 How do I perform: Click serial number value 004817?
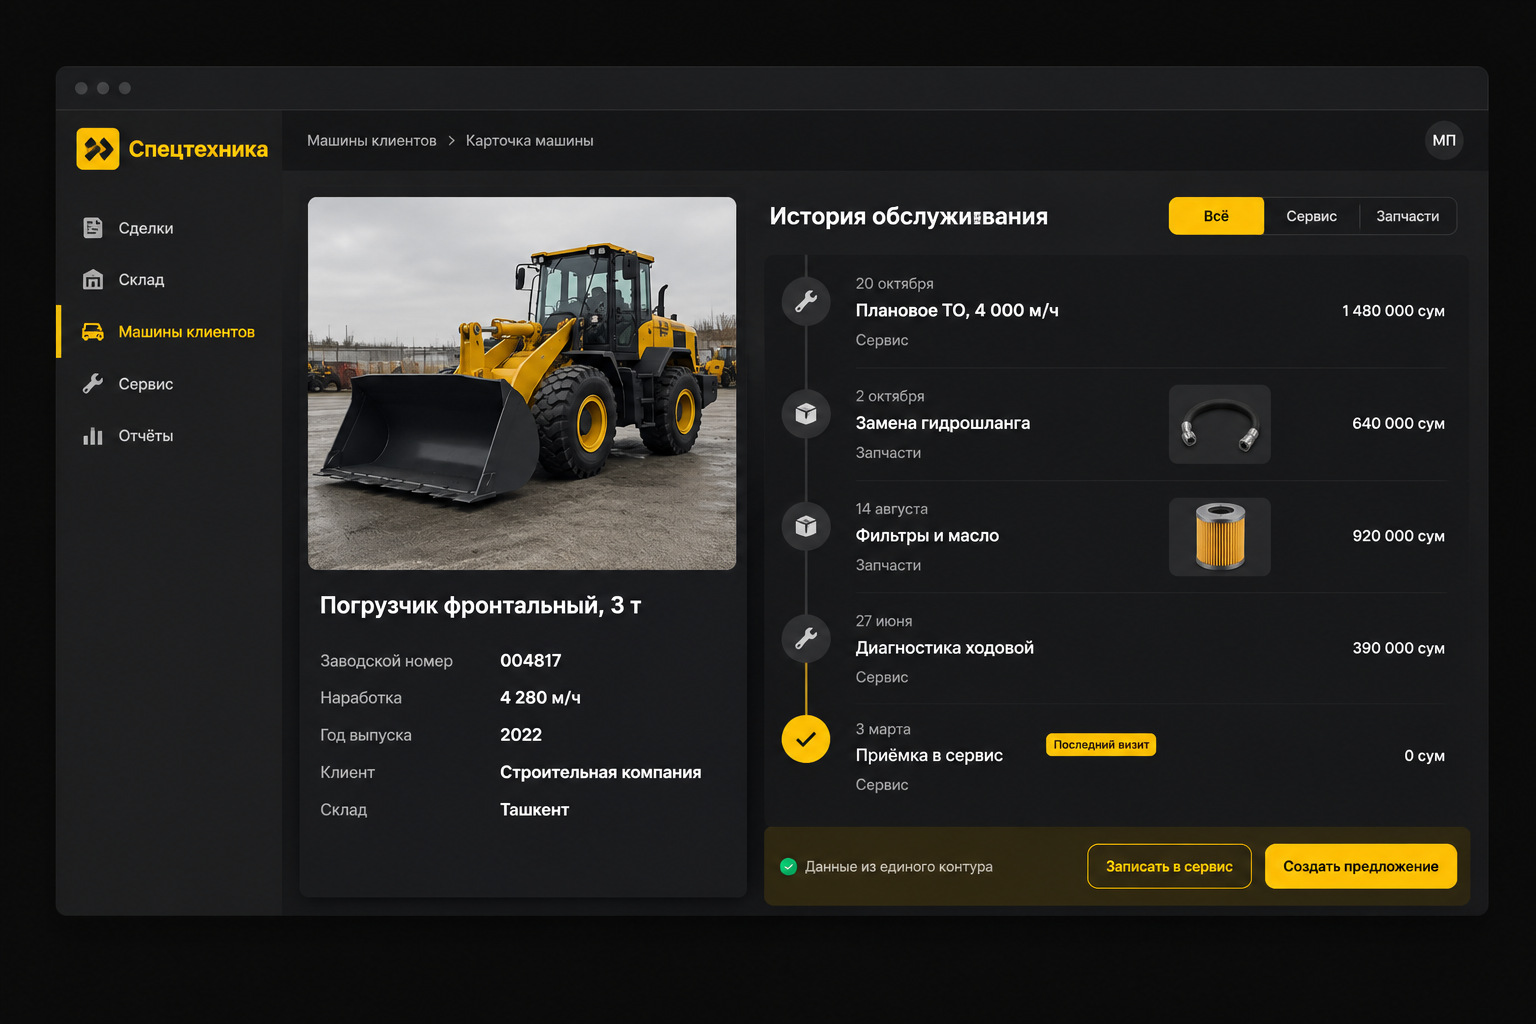(x=531, y=661)
